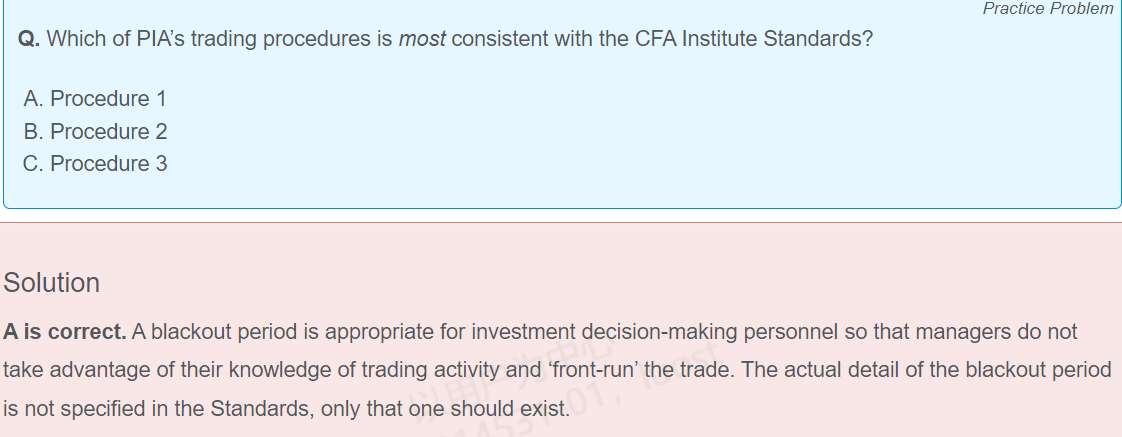This screenshot has height=437, width=1122.
Task: Click the Solution heading
Action: point(52,283)
